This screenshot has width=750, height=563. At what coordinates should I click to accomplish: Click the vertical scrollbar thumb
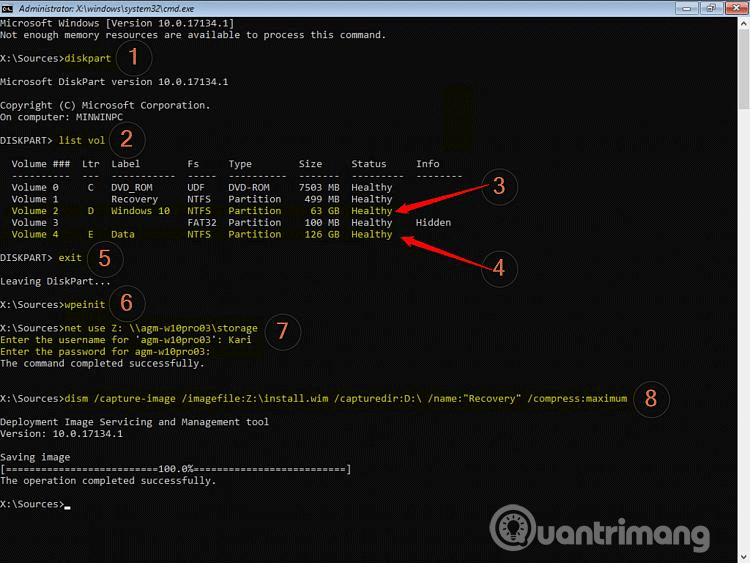click(743, 70)
